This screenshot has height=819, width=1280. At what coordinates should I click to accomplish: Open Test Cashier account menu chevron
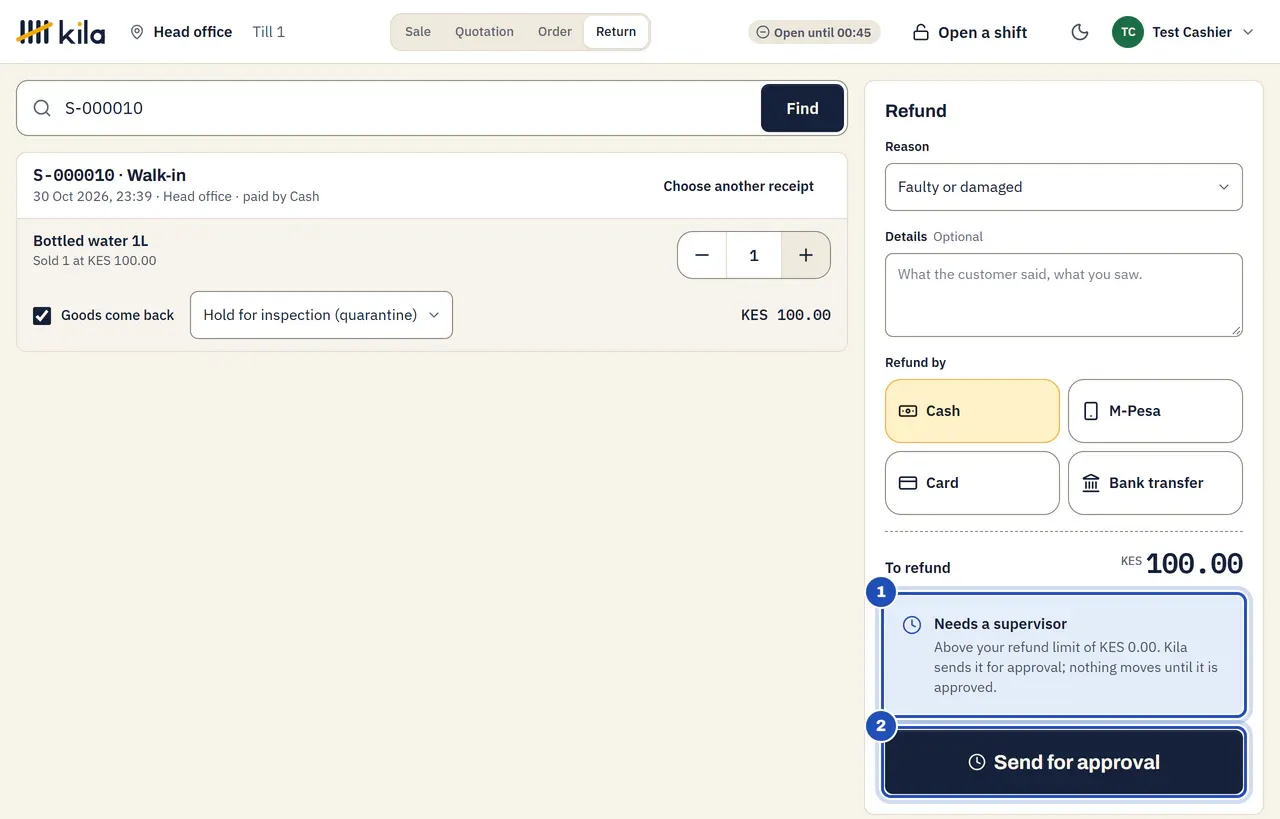click(x=1248, y=32)
